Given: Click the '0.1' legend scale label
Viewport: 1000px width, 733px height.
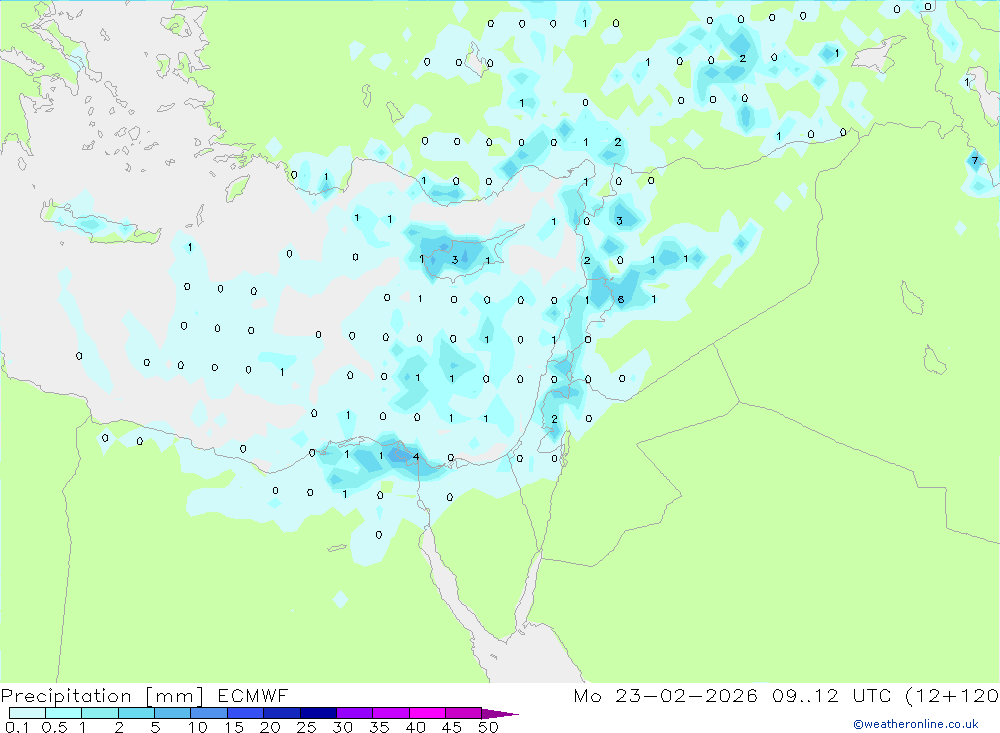Looking at the screenshot, I should tap(17, 727).
